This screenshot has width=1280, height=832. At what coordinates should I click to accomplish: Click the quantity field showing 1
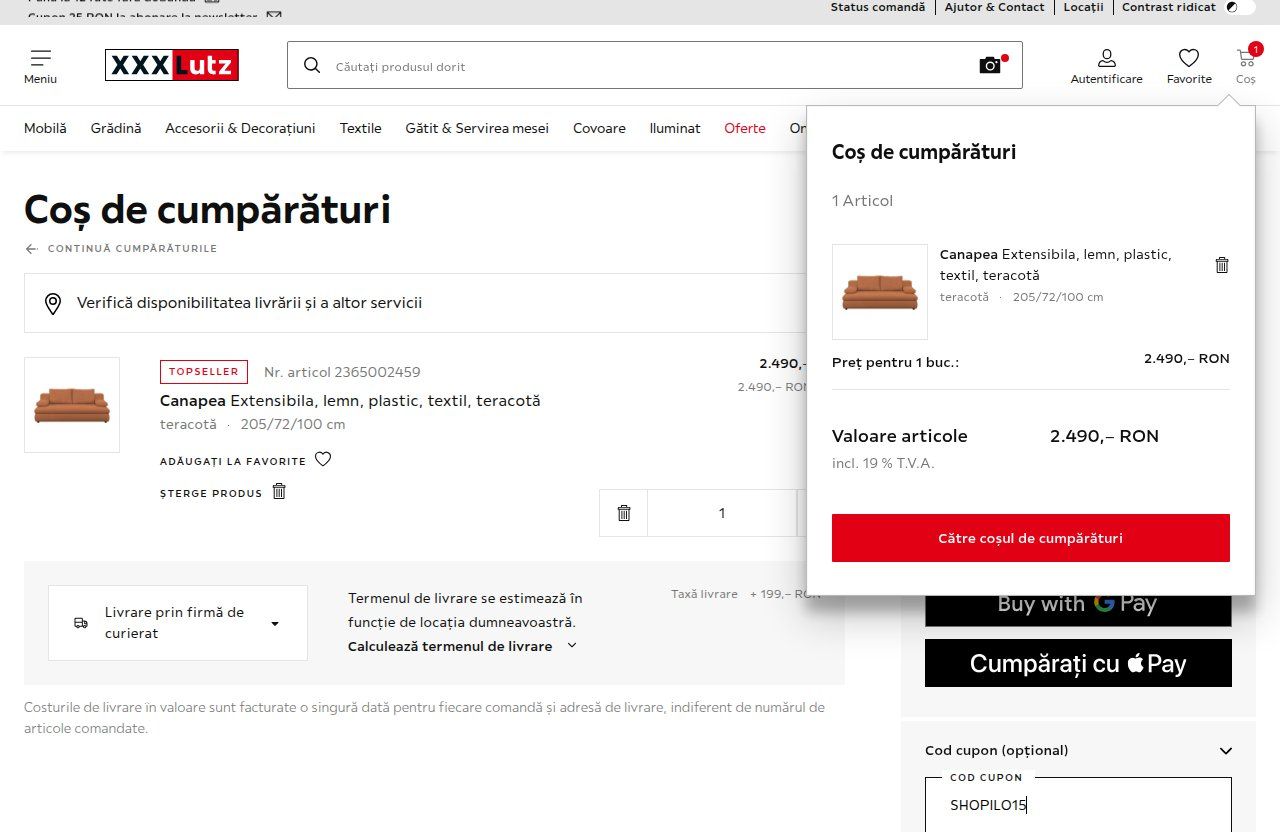click(x=722, y=513)
